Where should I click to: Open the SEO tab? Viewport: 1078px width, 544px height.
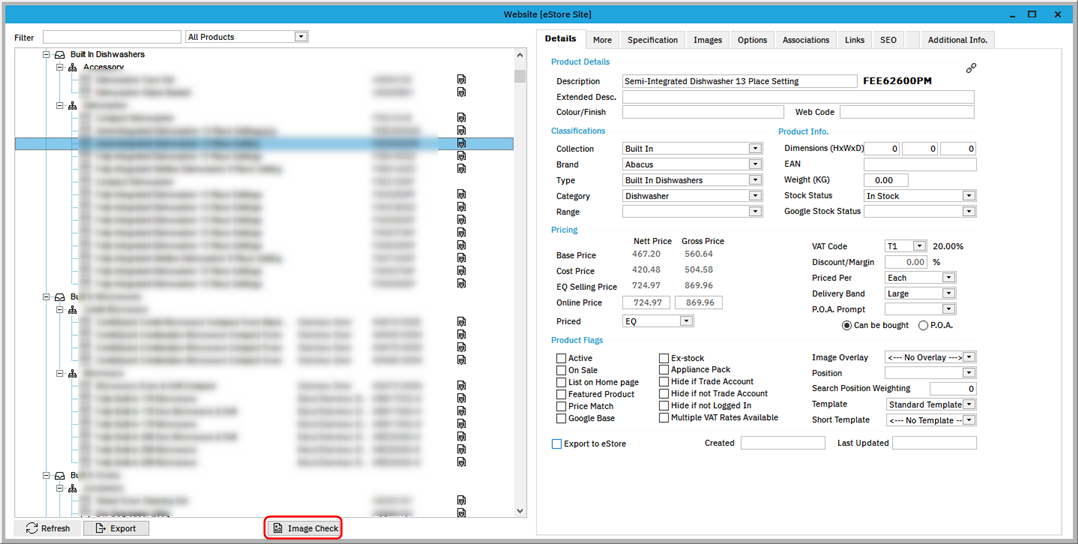(888, 40)
